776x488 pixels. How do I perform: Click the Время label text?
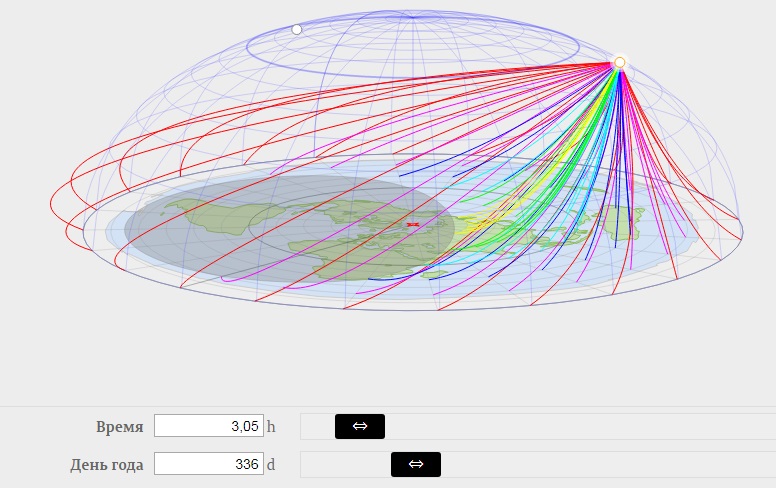120,427
